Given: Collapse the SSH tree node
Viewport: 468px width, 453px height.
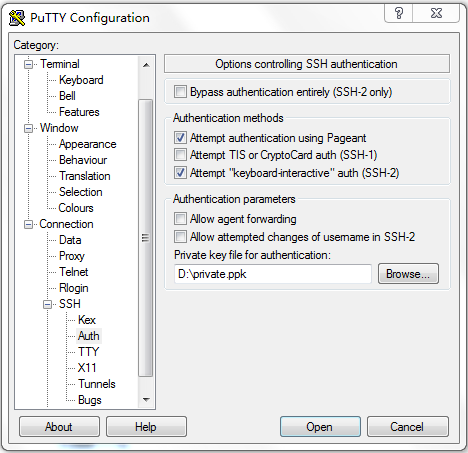Looking at the screenshot, I should coord(48,304).
